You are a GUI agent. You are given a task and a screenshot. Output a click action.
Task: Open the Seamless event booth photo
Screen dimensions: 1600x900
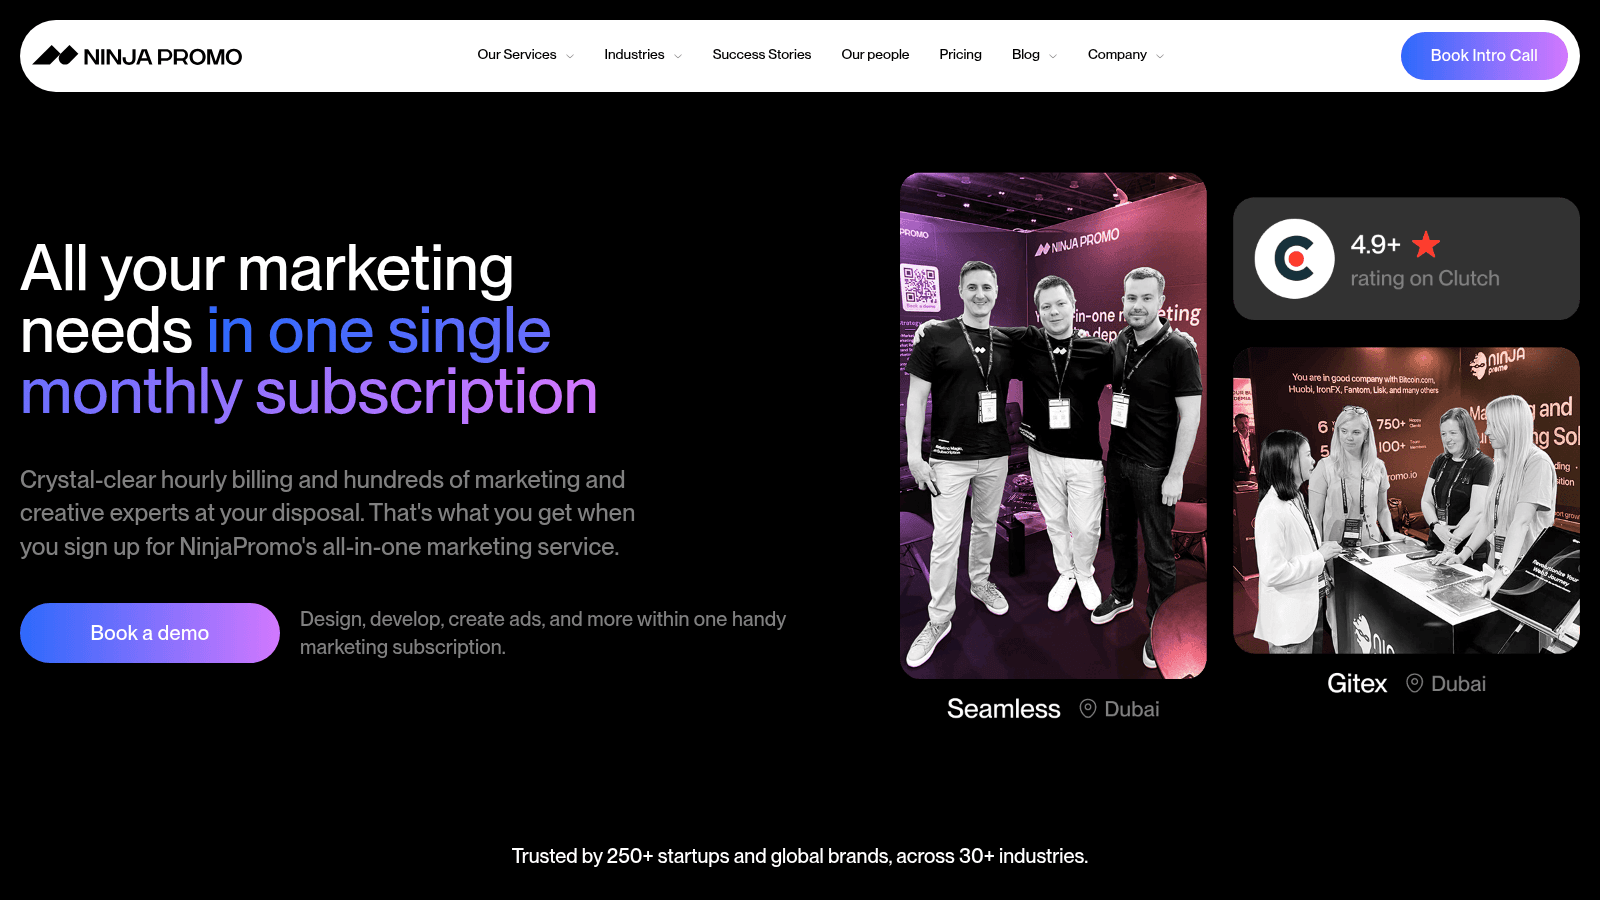[1053, 426]
